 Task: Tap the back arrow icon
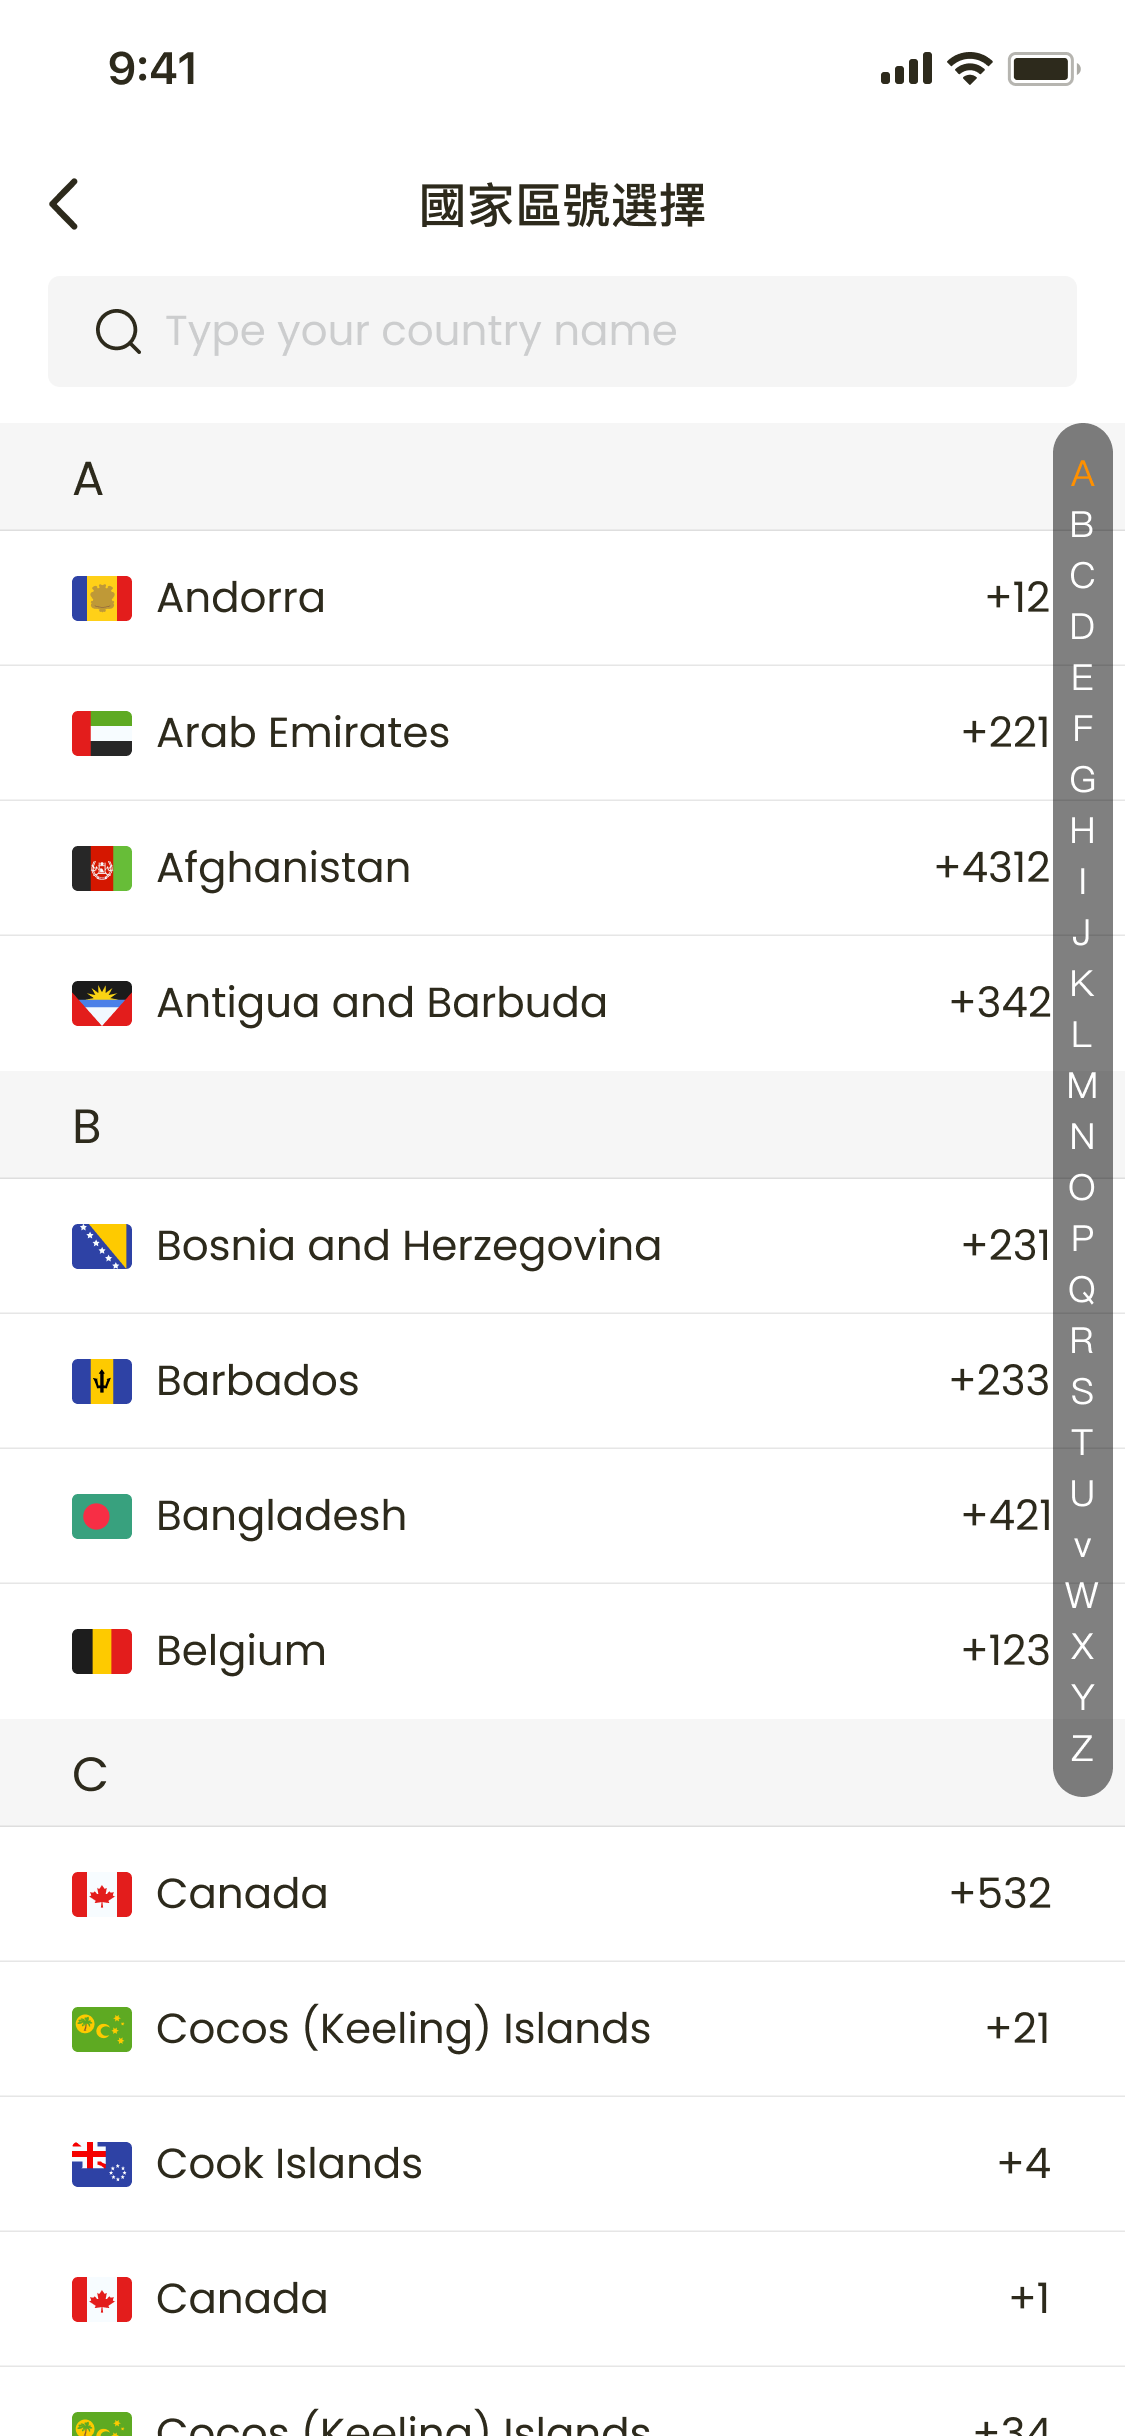point(65,205)
